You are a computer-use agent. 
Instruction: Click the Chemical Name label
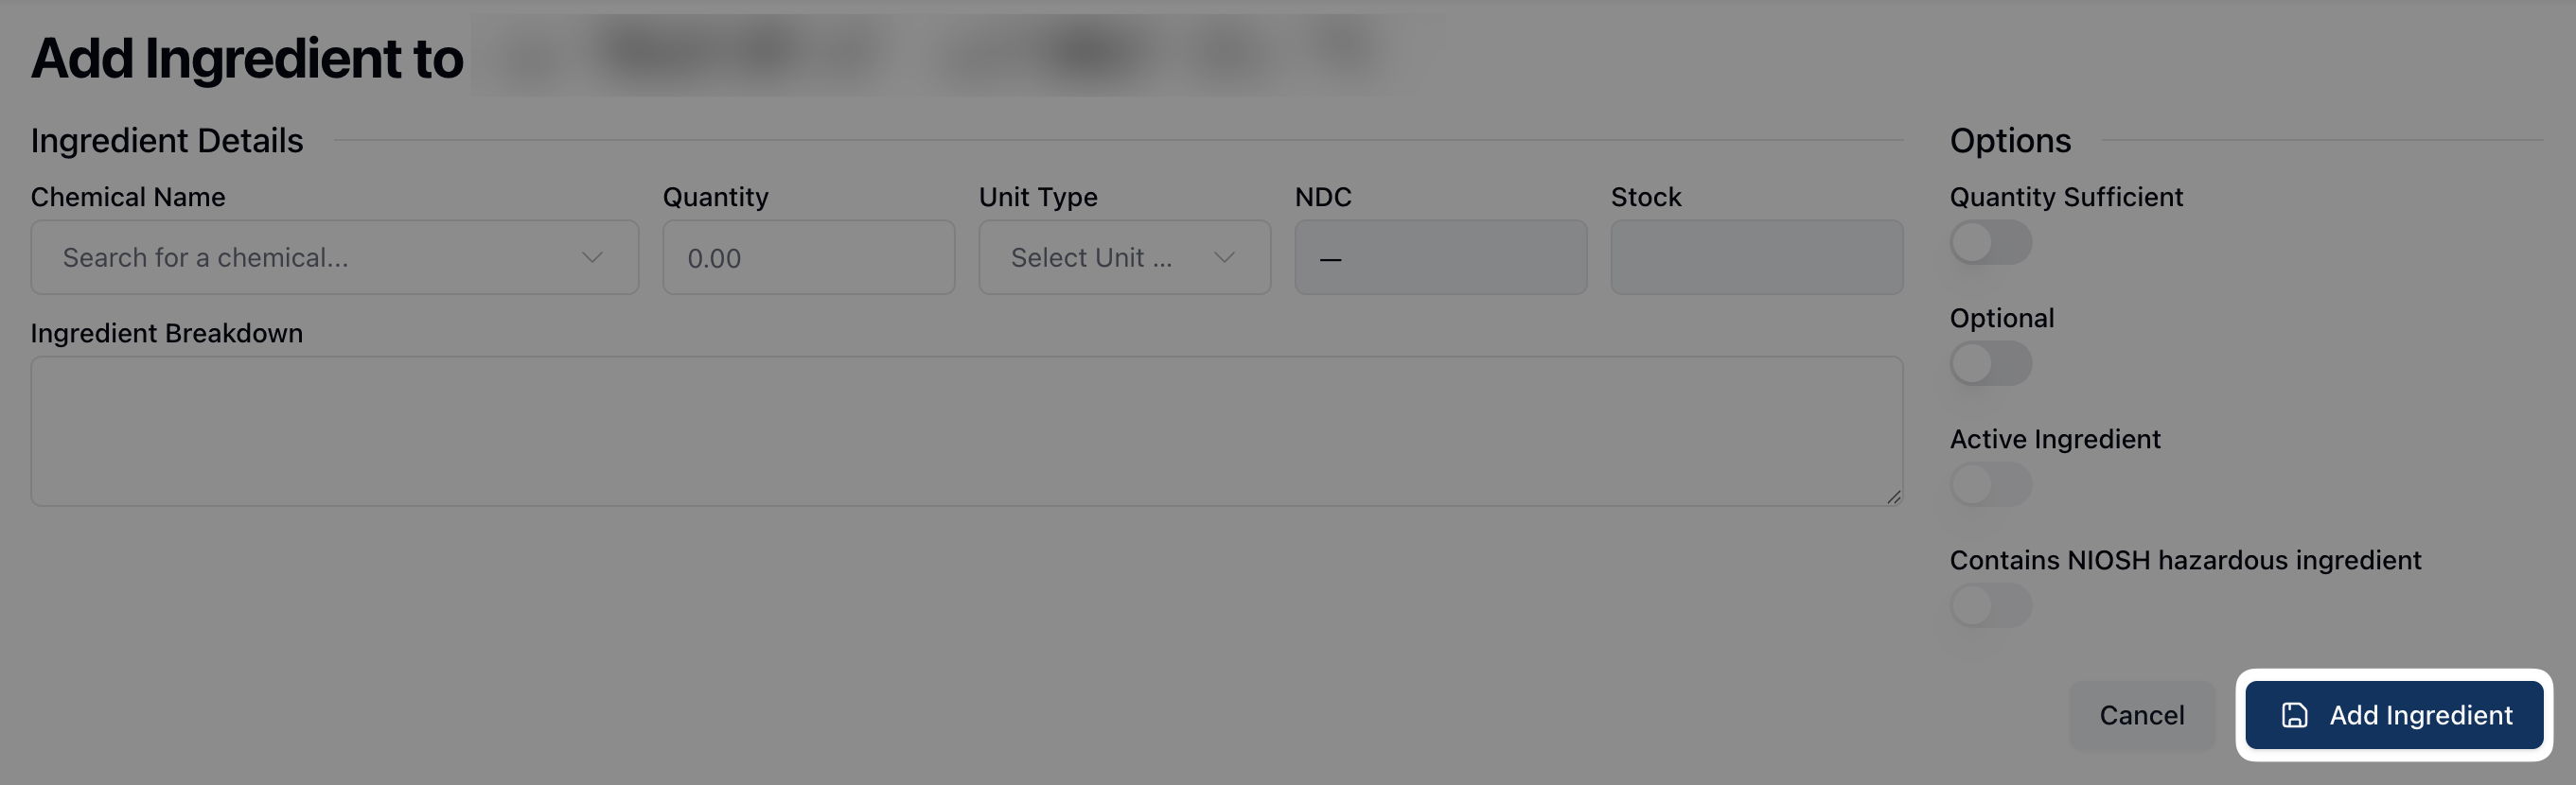128,197
